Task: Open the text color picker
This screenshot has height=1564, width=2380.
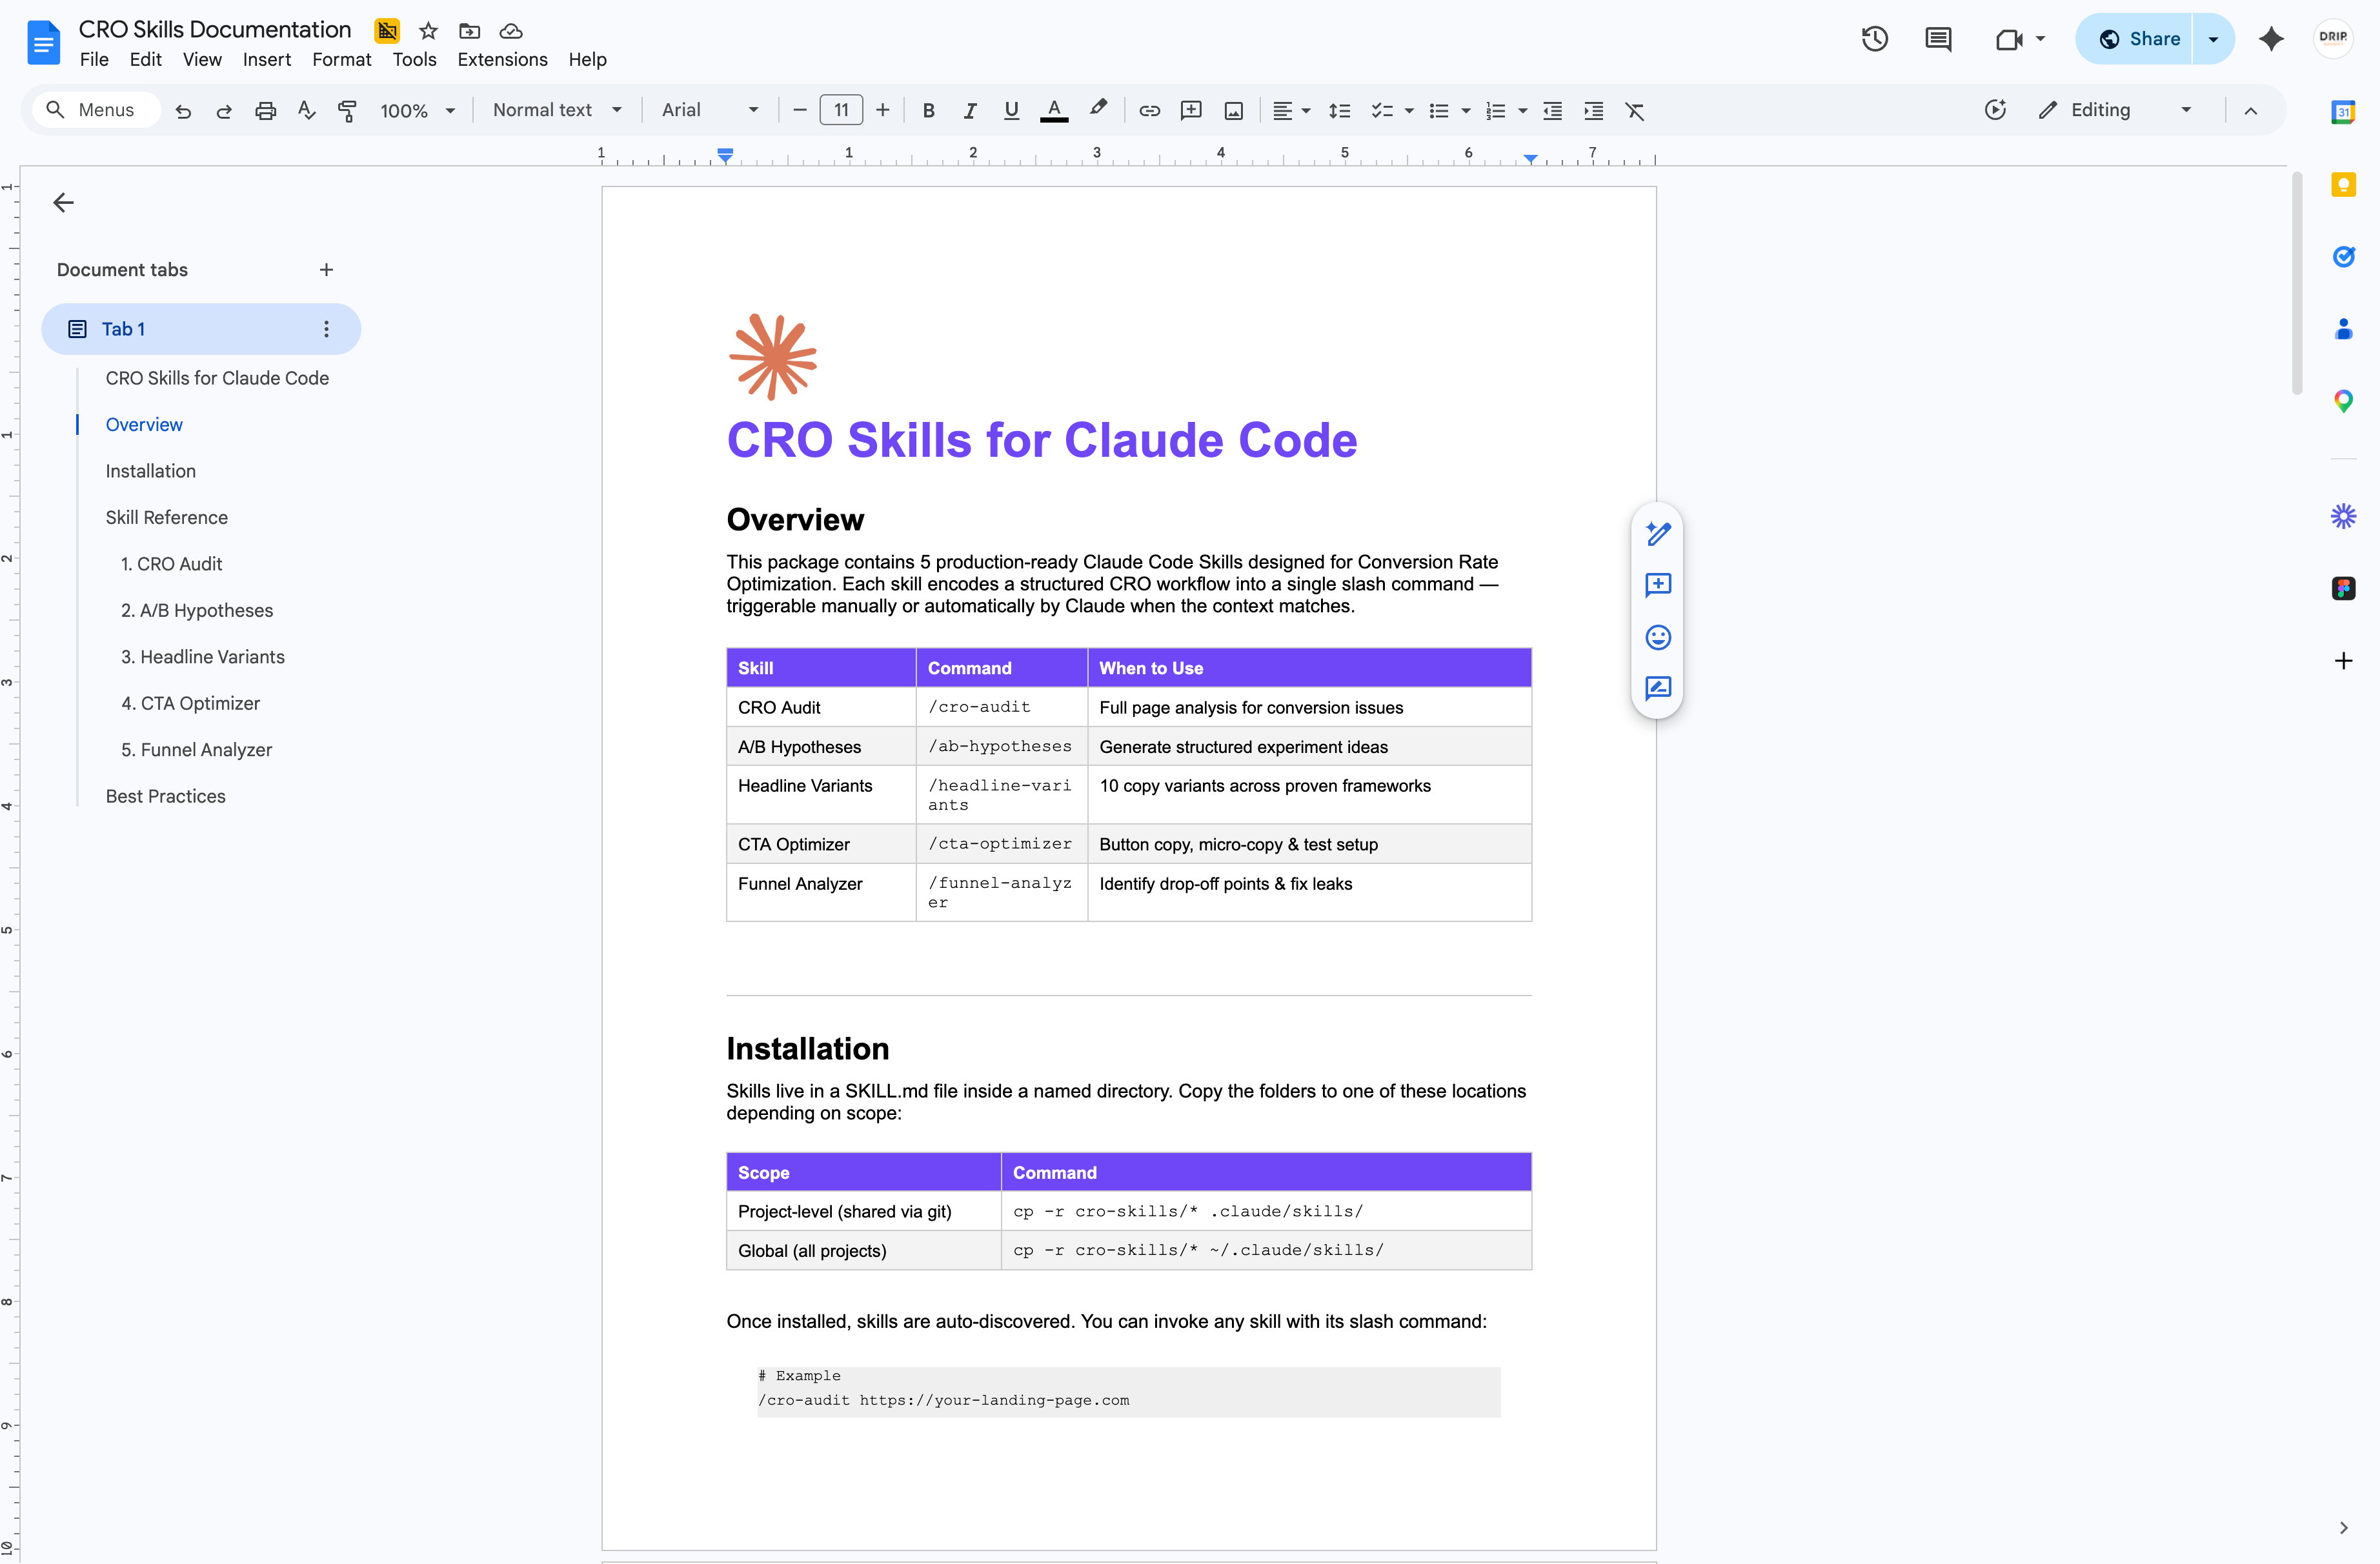Action: [1054, 111]
